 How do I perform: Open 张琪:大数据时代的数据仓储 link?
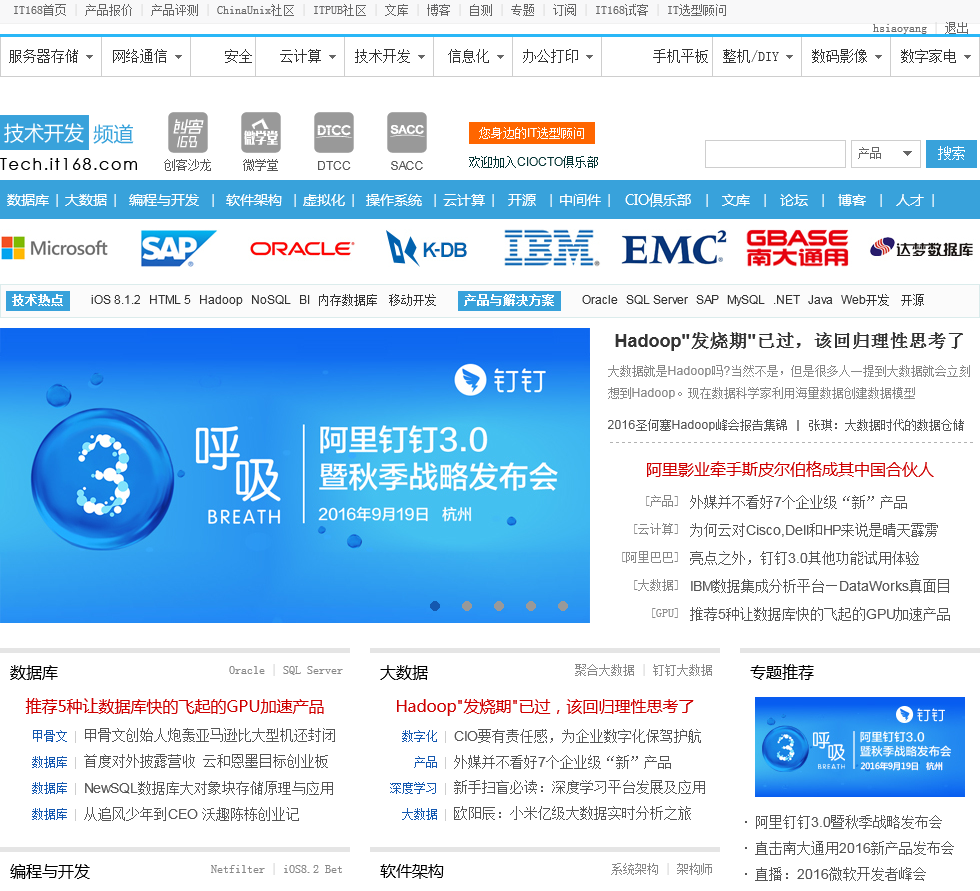point(886,426)
